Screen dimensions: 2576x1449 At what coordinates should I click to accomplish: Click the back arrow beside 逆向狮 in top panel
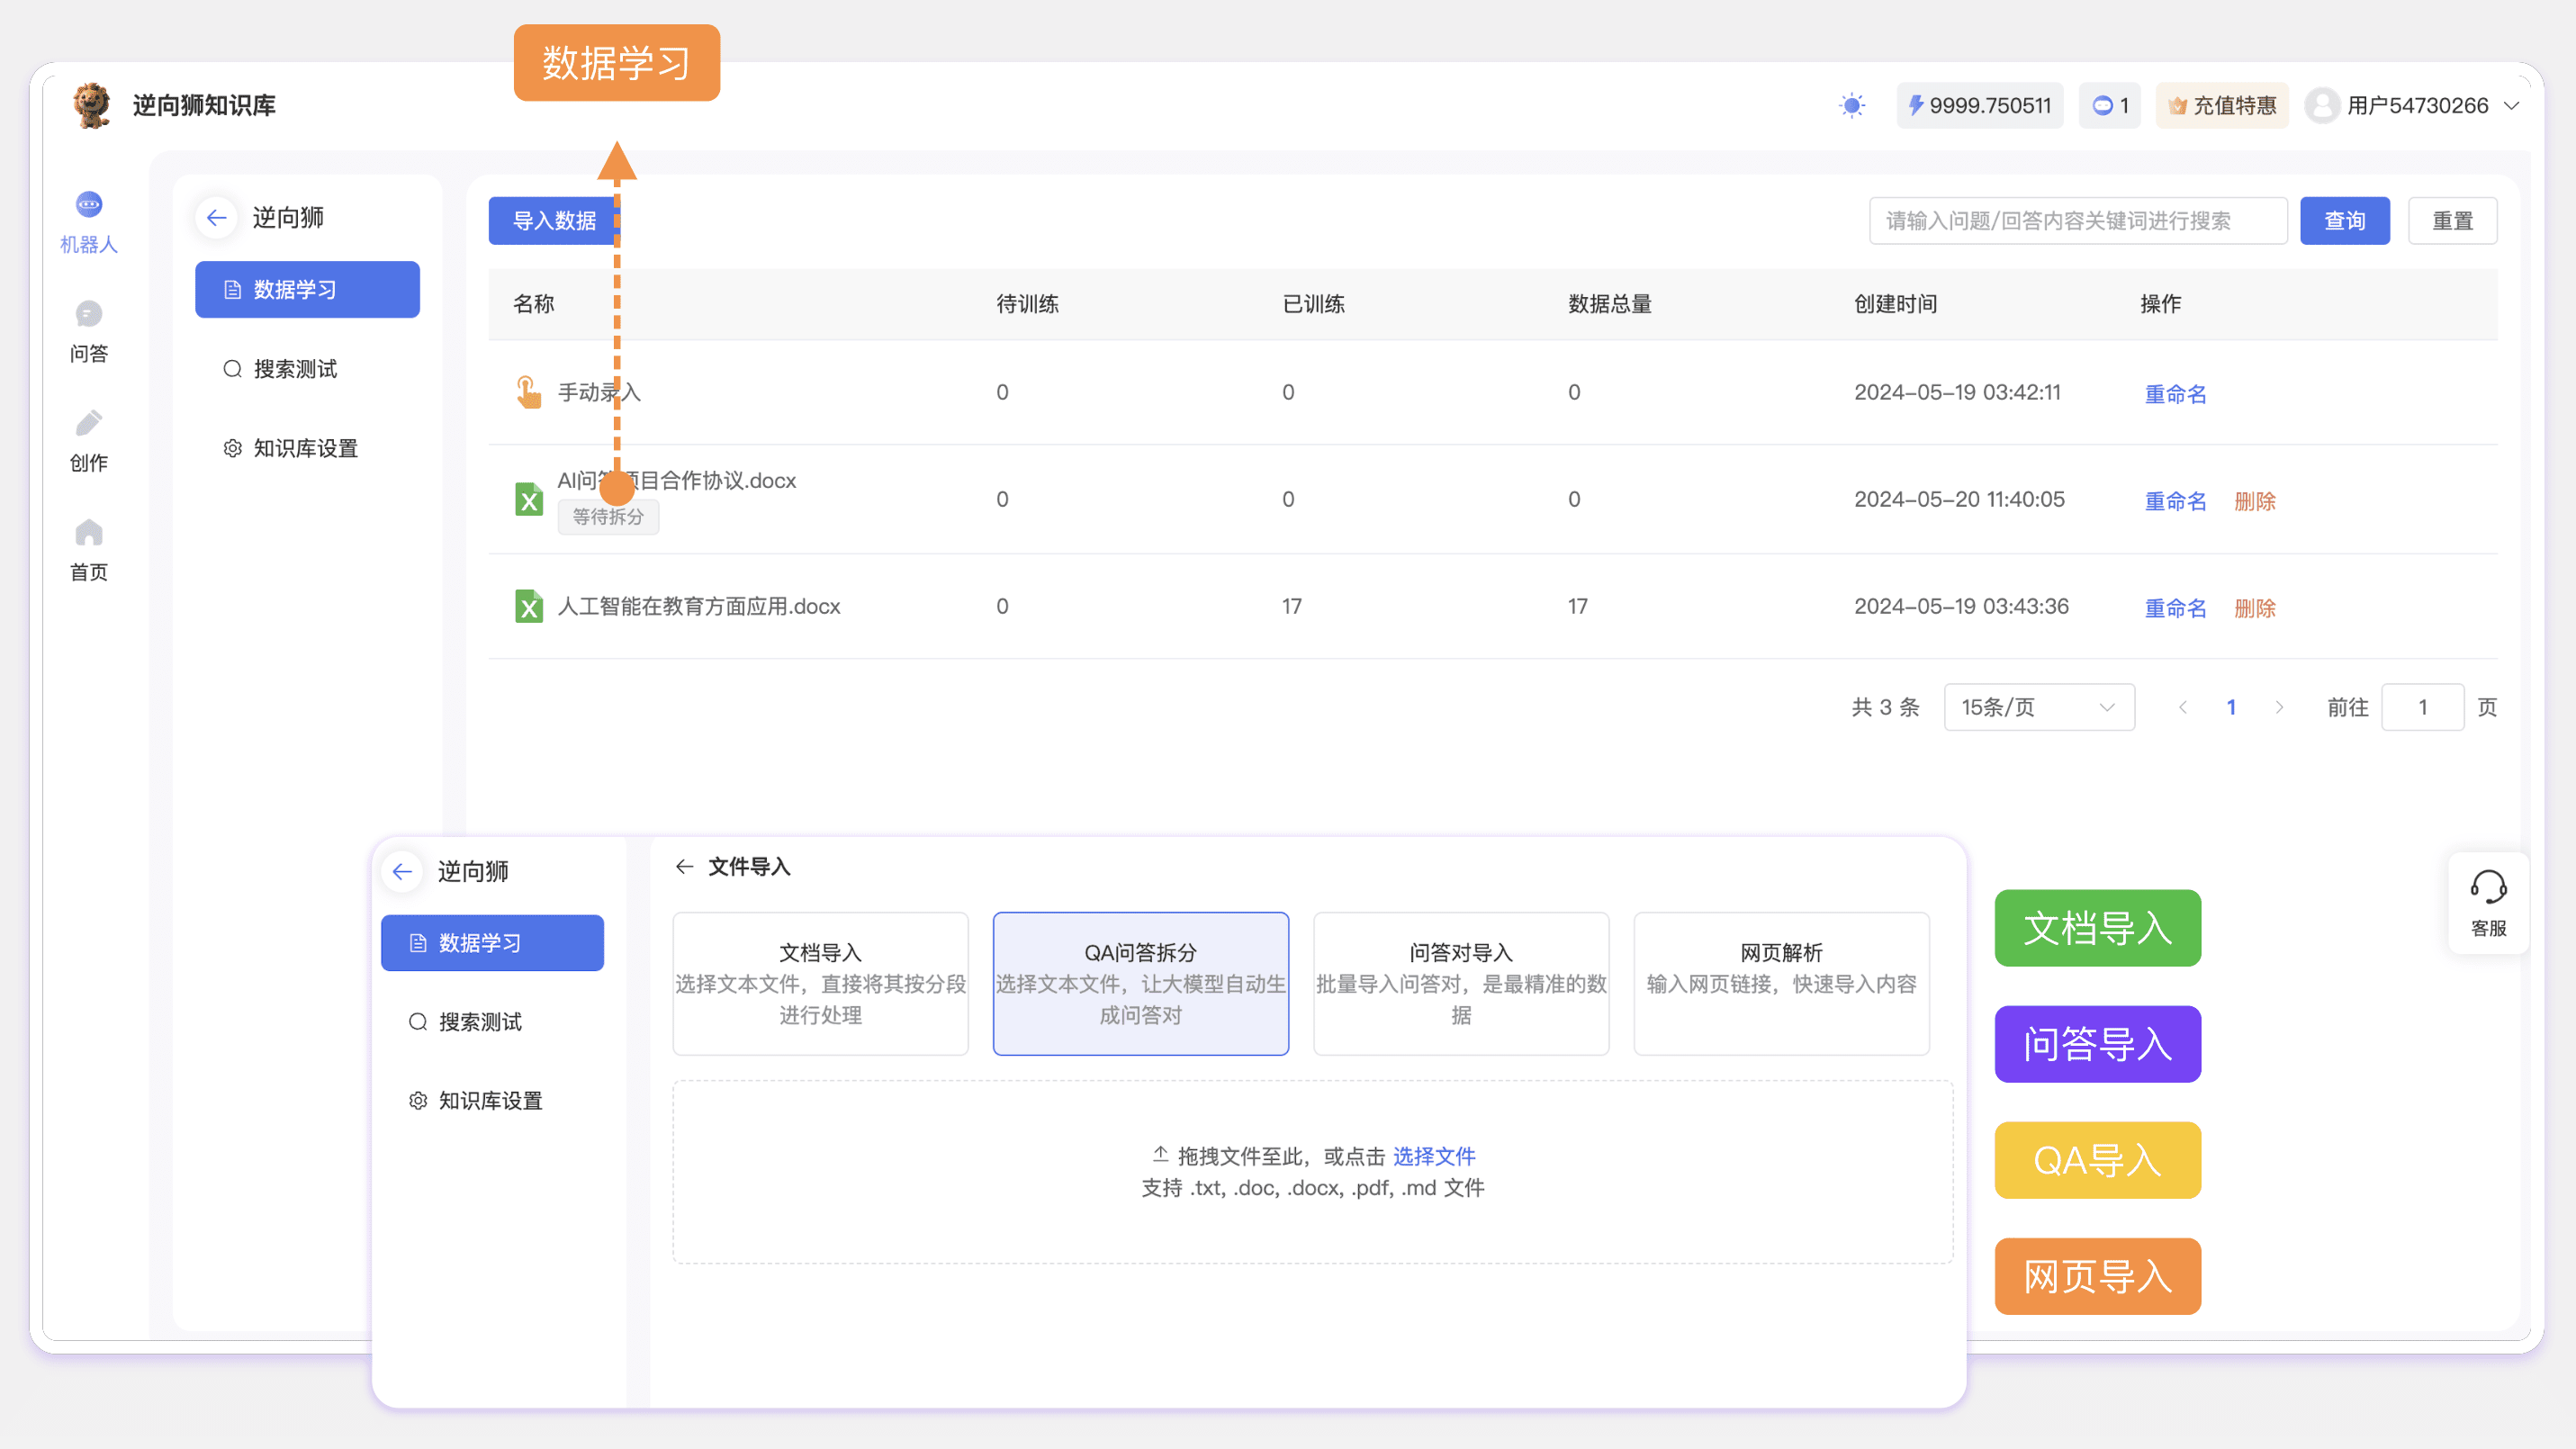tap(217, 218)
